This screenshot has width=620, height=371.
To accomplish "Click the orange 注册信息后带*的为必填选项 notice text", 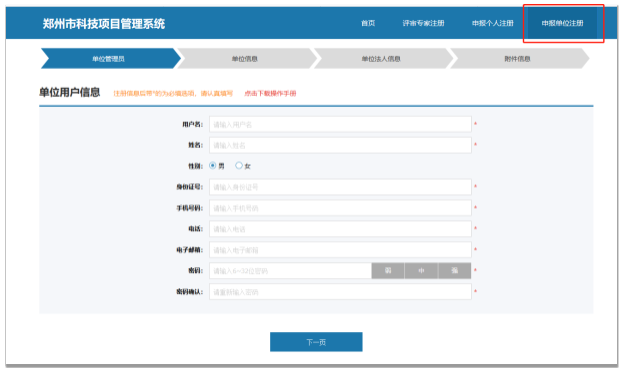I will [173, 93].
